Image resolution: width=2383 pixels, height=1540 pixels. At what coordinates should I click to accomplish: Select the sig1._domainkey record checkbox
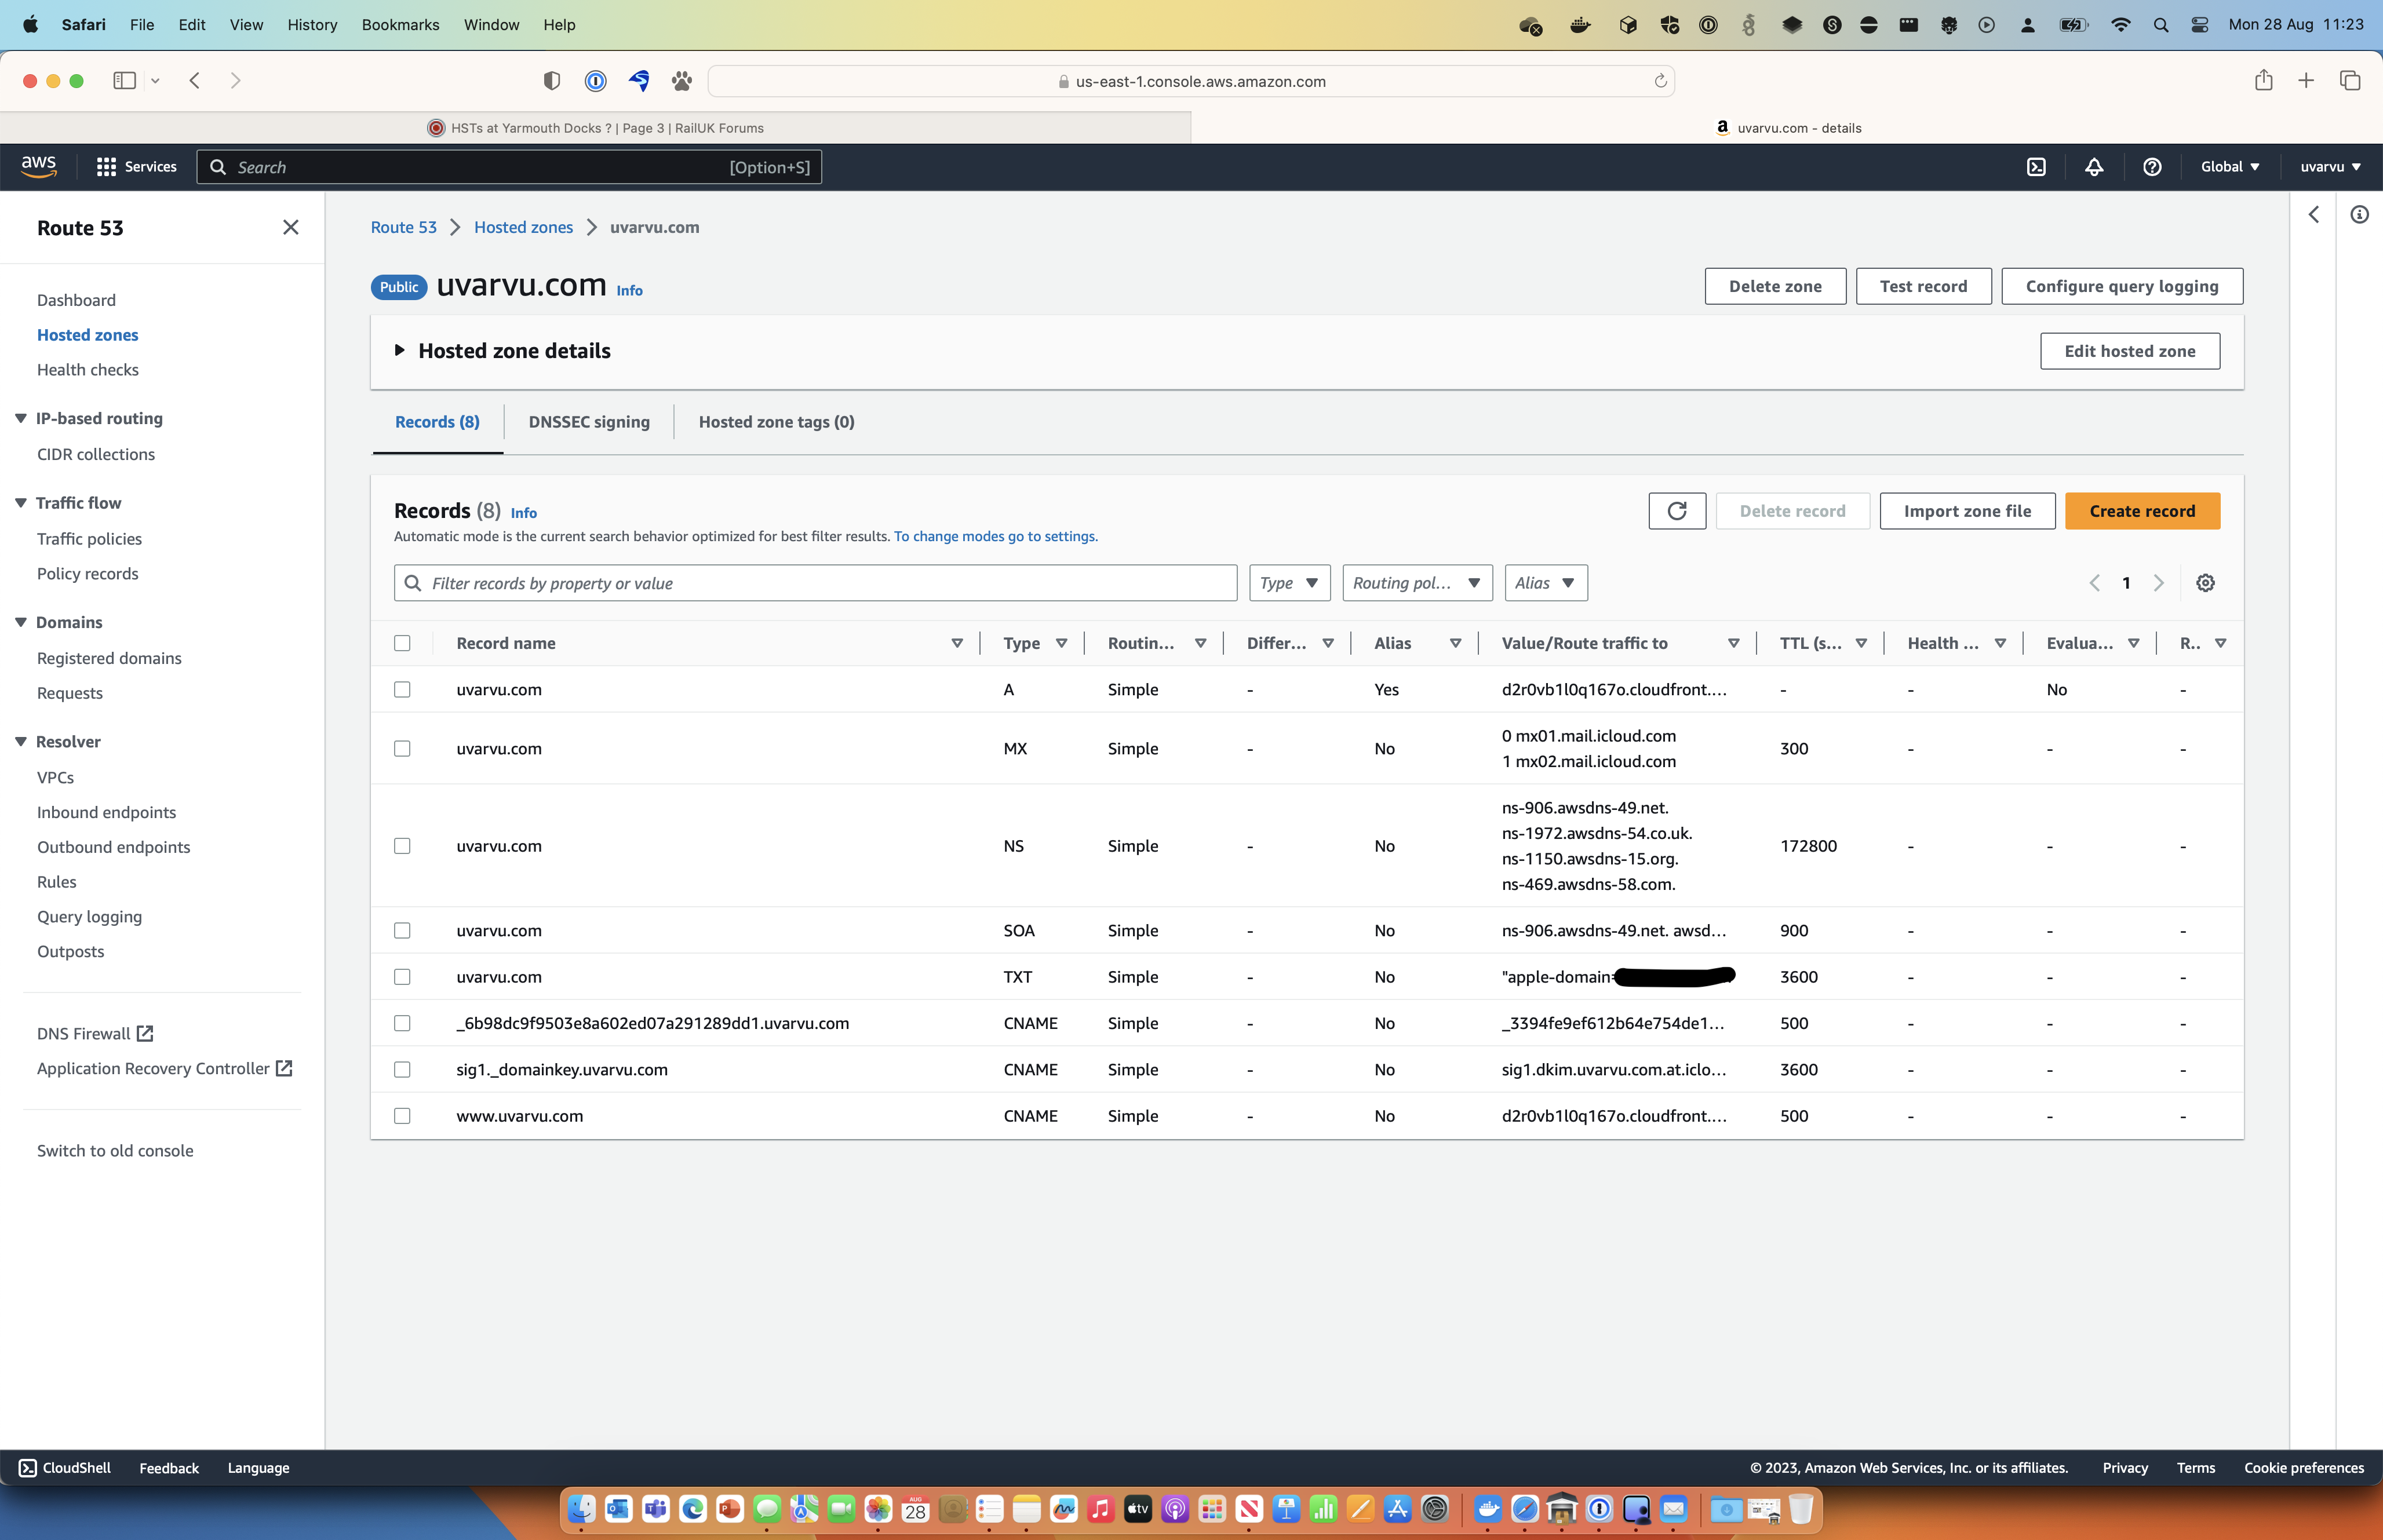(x=402, y=1069)
